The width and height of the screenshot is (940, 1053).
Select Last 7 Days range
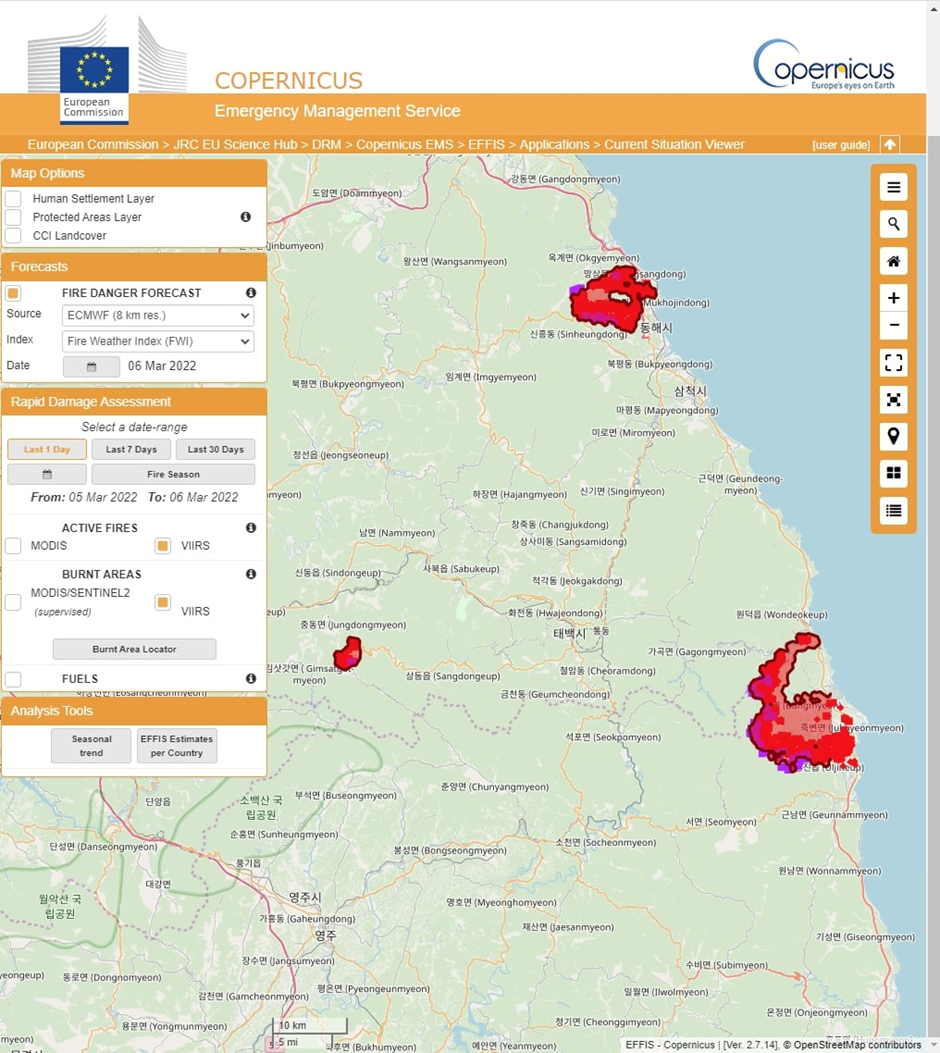(x=131, y=449)
